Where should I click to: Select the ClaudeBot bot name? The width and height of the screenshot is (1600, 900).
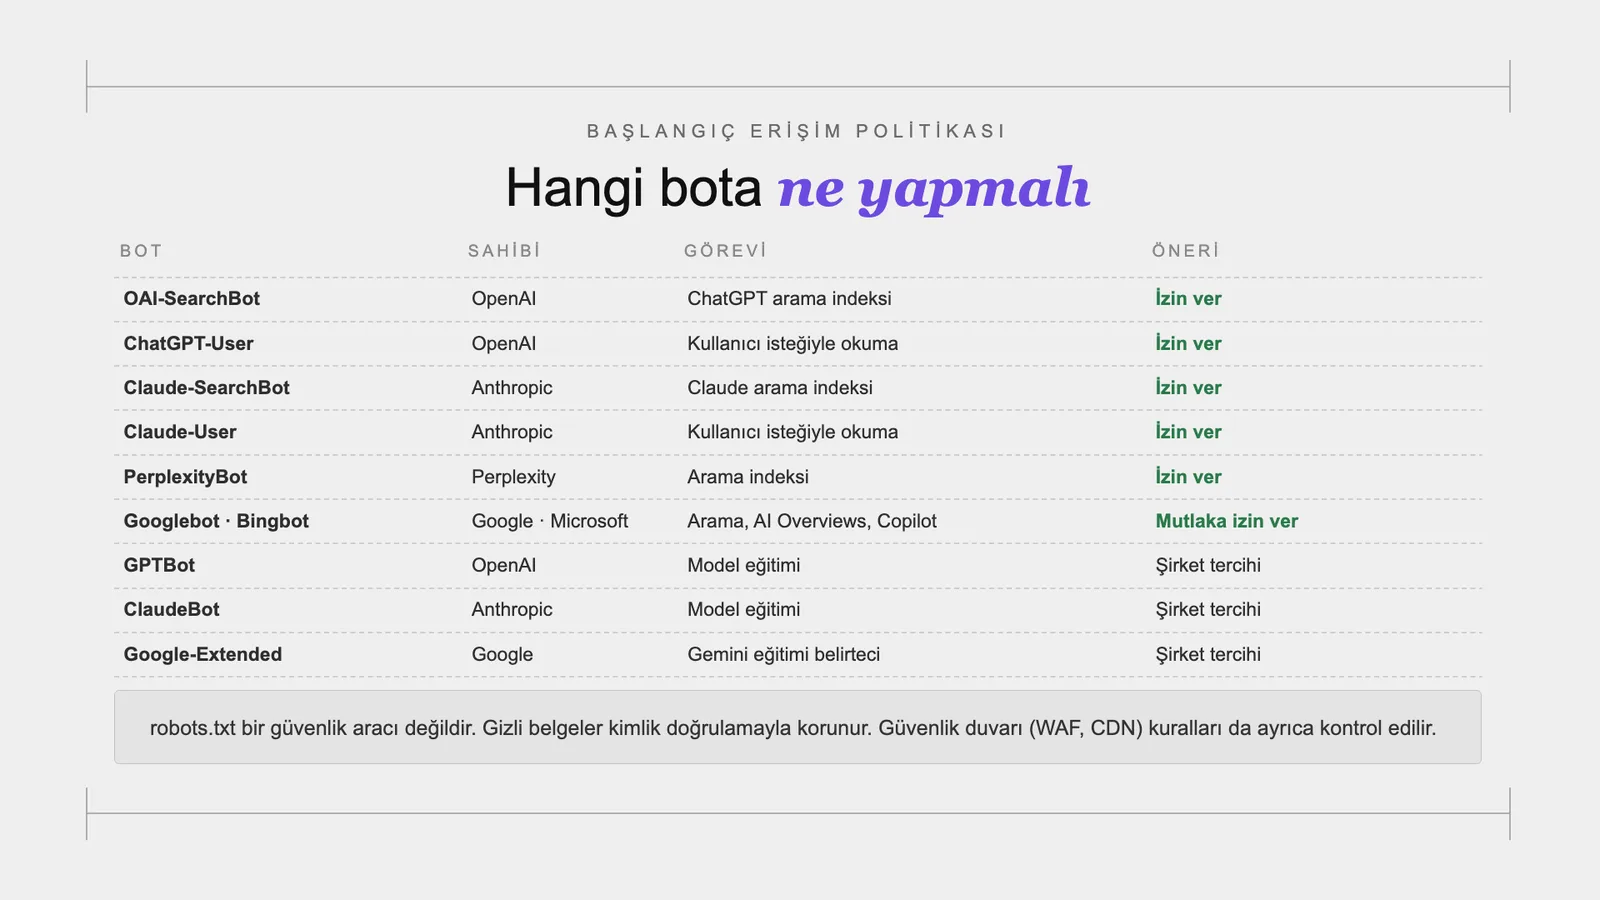pos(171,609)
